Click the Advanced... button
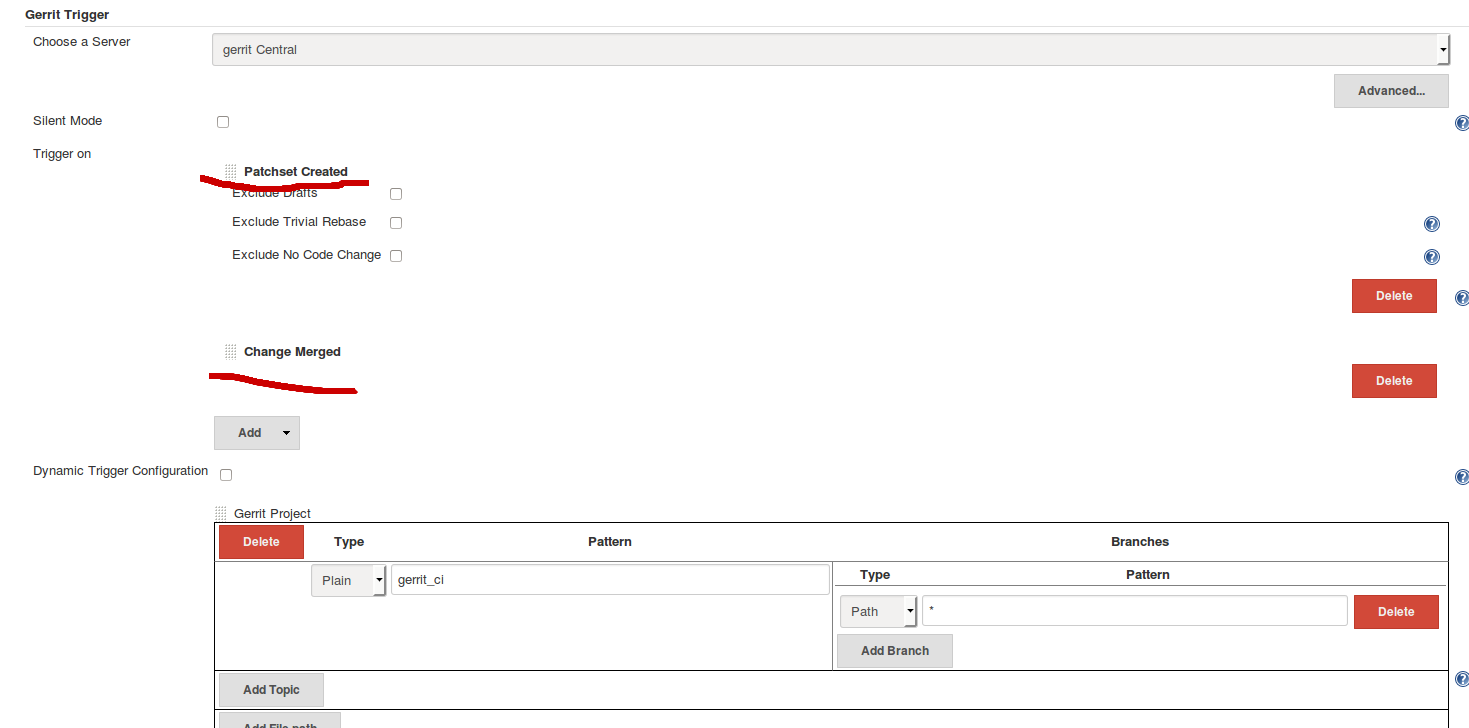1469x728 pixels. click(1391, 91)
